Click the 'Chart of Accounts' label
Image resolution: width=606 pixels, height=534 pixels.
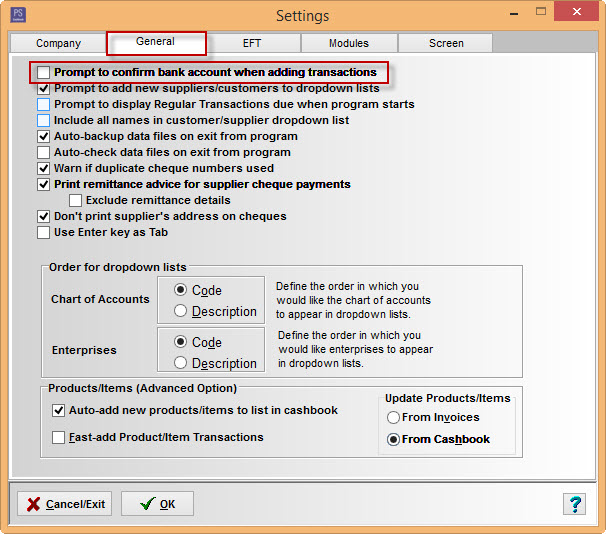[100, 299]
